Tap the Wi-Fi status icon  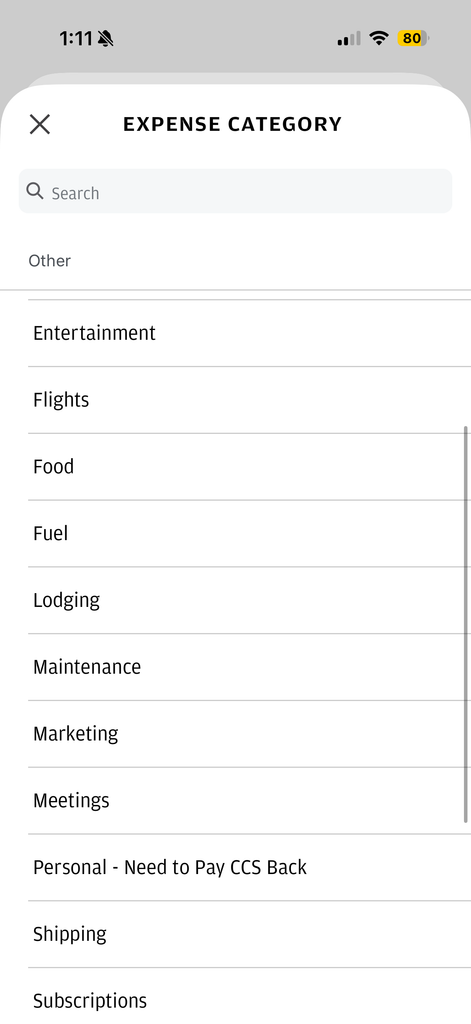(378, 39)
